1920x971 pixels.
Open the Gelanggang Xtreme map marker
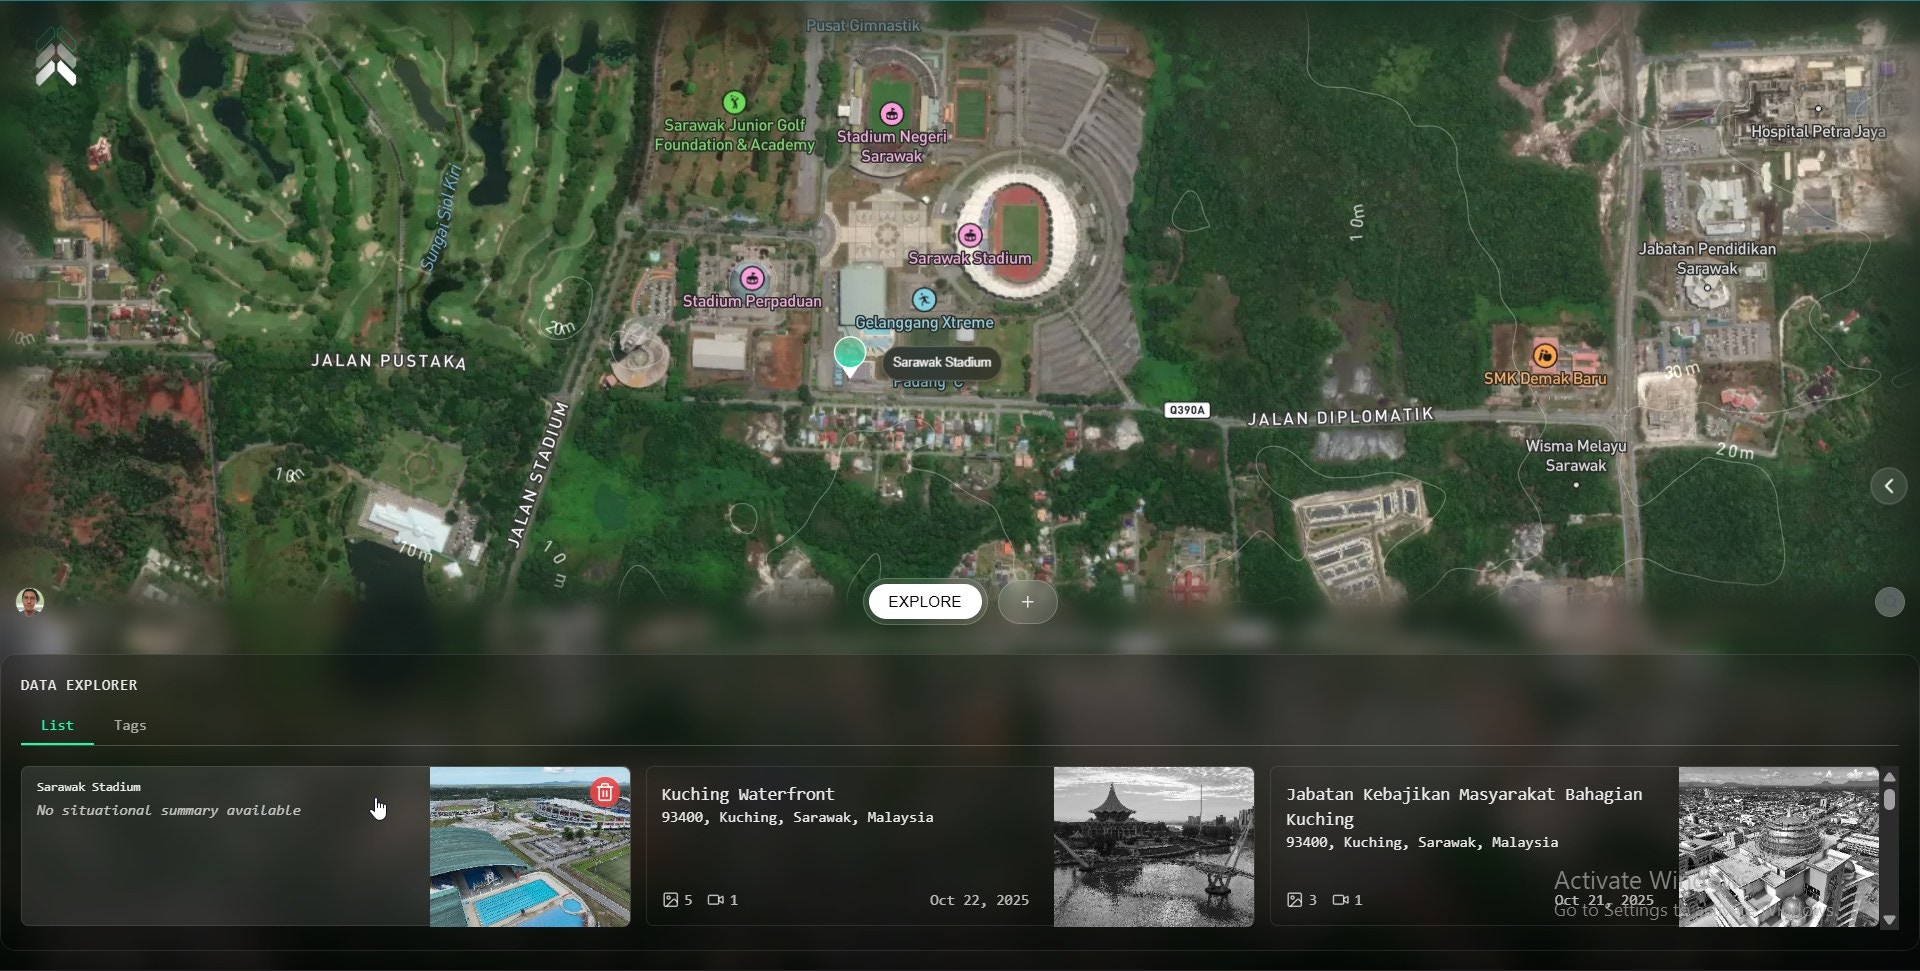(x=925, y=298)
